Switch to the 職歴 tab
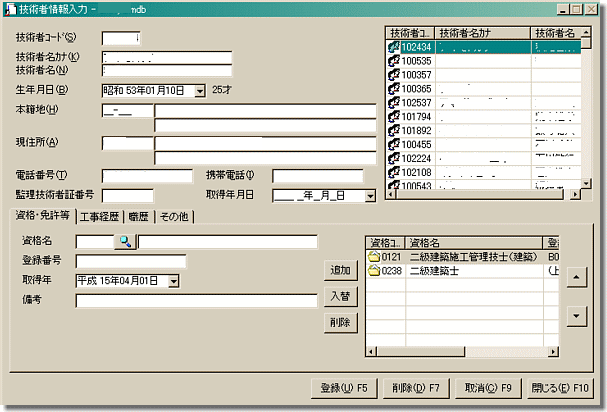 139,216
